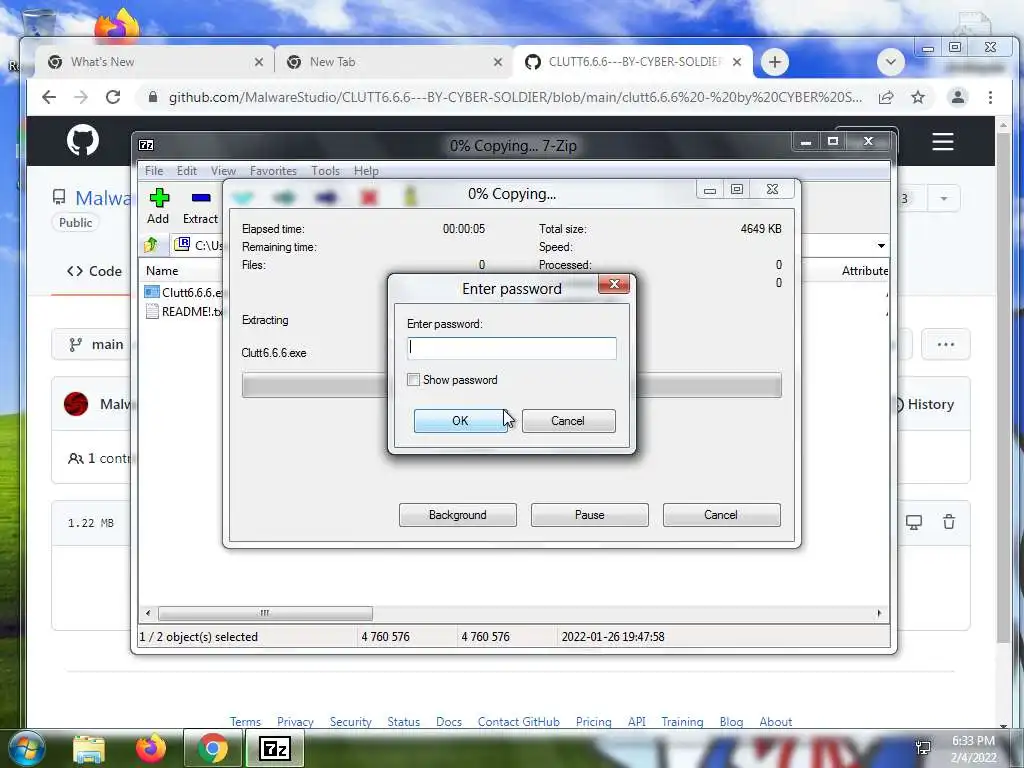This screenshot has width=1024, height=768.
Task: Open the 7-Zip View menu
Action: (x=223, y=170)
